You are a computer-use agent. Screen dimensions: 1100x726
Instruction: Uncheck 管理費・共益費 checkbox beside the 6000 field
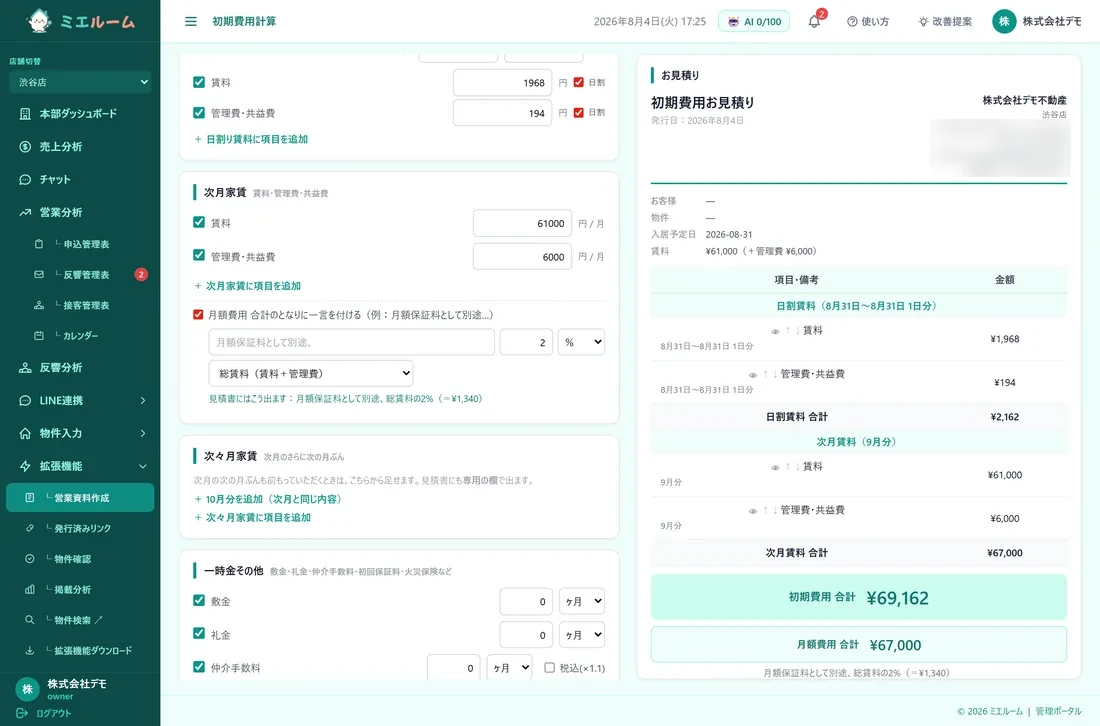coord(199,255)
